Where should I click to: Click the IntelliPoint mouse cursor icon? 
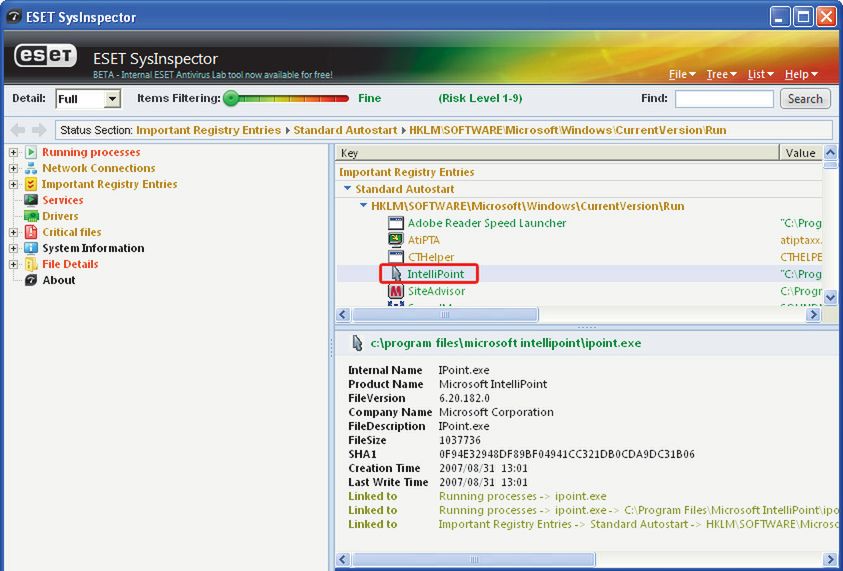[x=396, y=274]
